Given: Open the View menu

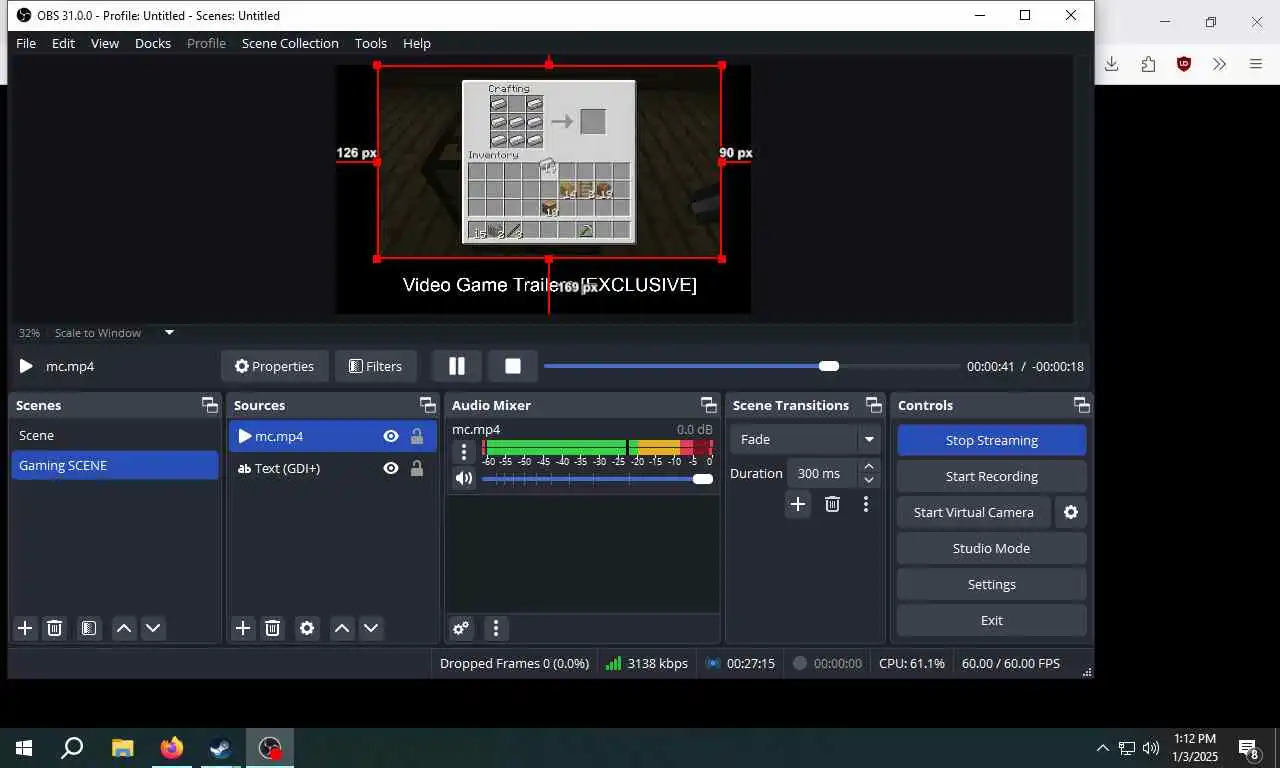Looking at the screenshot, I should (105, 43).
